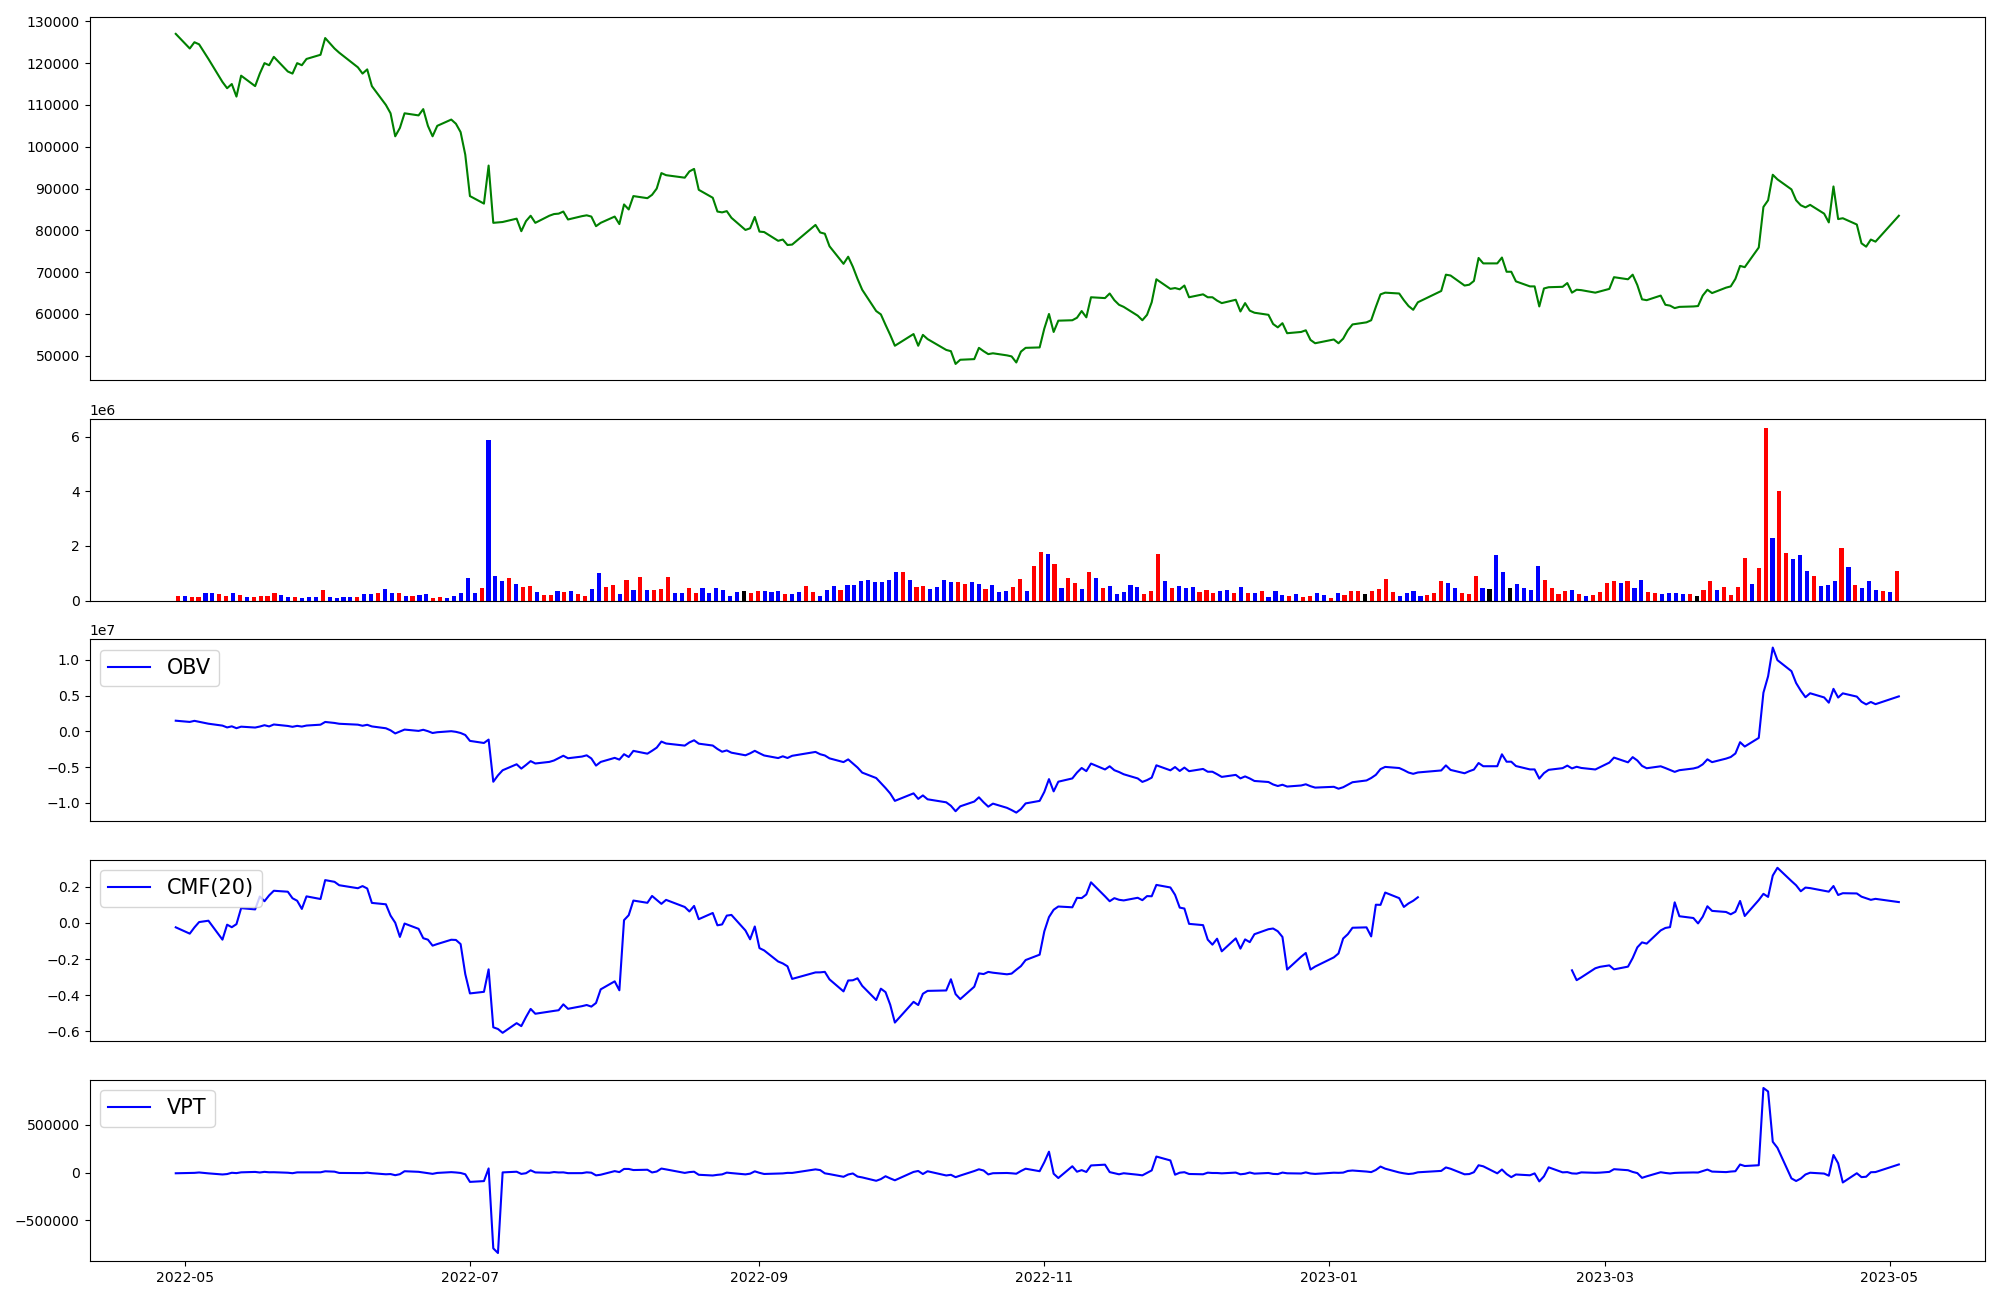This screenshot has height=1300, width=2000.
Task: Click the OBV line peak in April 2023
Action: [1772, 648]
